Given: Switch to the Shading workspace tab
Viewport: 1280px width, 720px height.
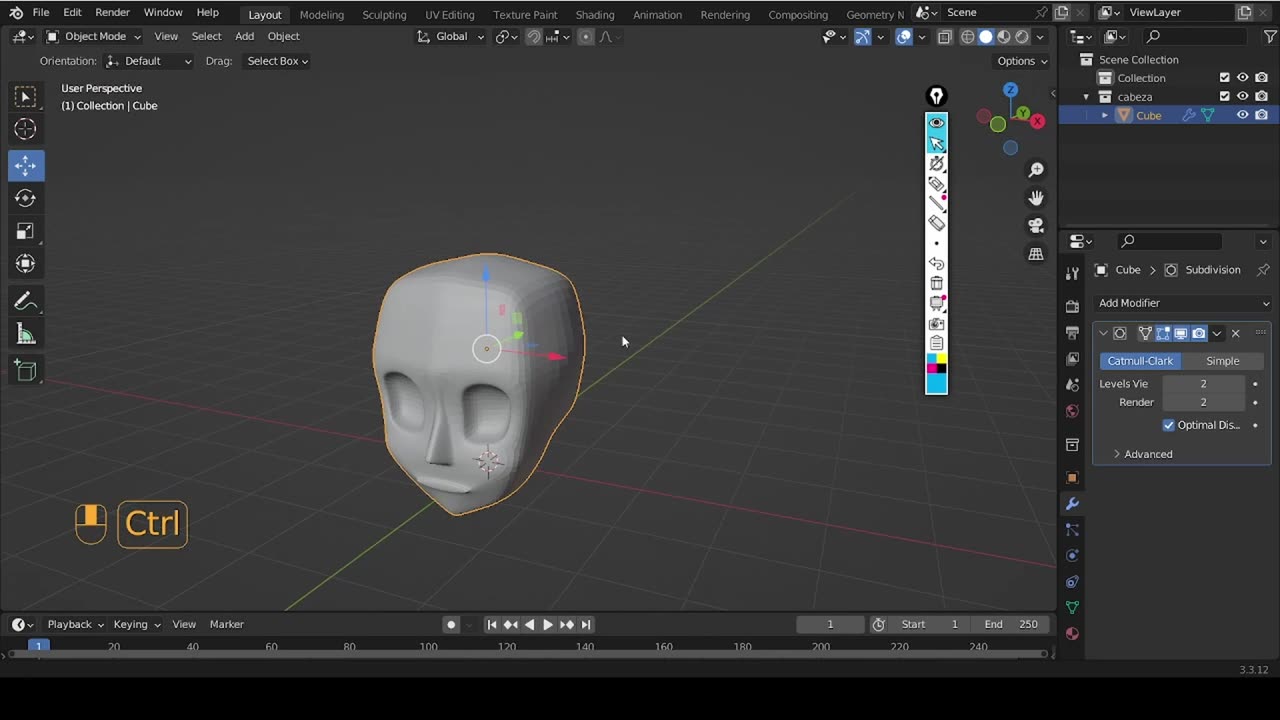Looking at the screenshot, I should click(595, 15).
